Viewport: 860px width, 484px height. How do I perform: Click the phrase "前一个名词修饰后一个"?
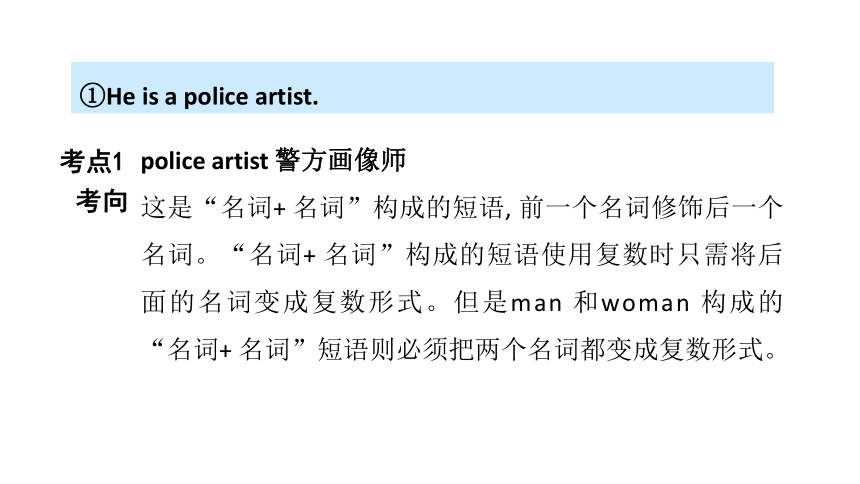click(x=651, y=208)
